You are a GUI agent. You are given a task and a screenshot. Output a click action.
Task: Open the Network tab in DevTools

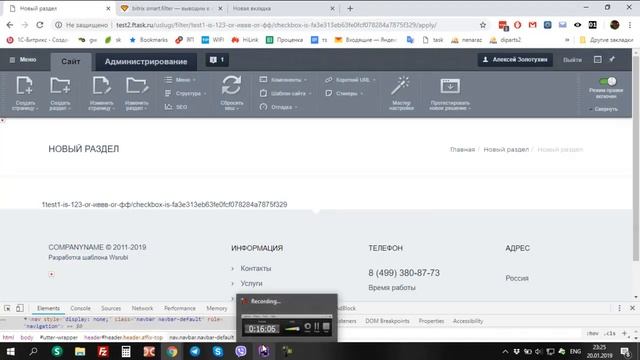click(142, 308)
